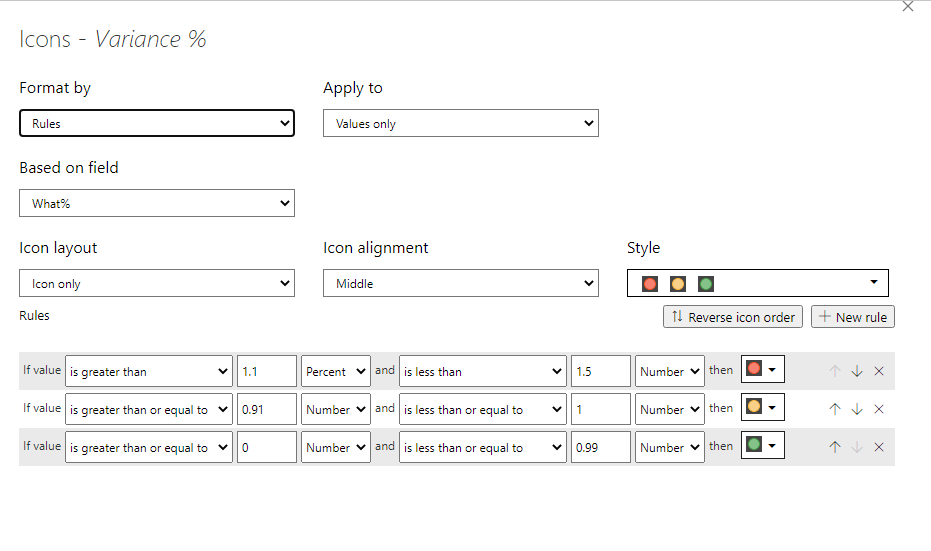The height and width of the screenshot is (551, 931).
Task: Open Number unit dropdown next to 0.99
Action: click(670, 447)
